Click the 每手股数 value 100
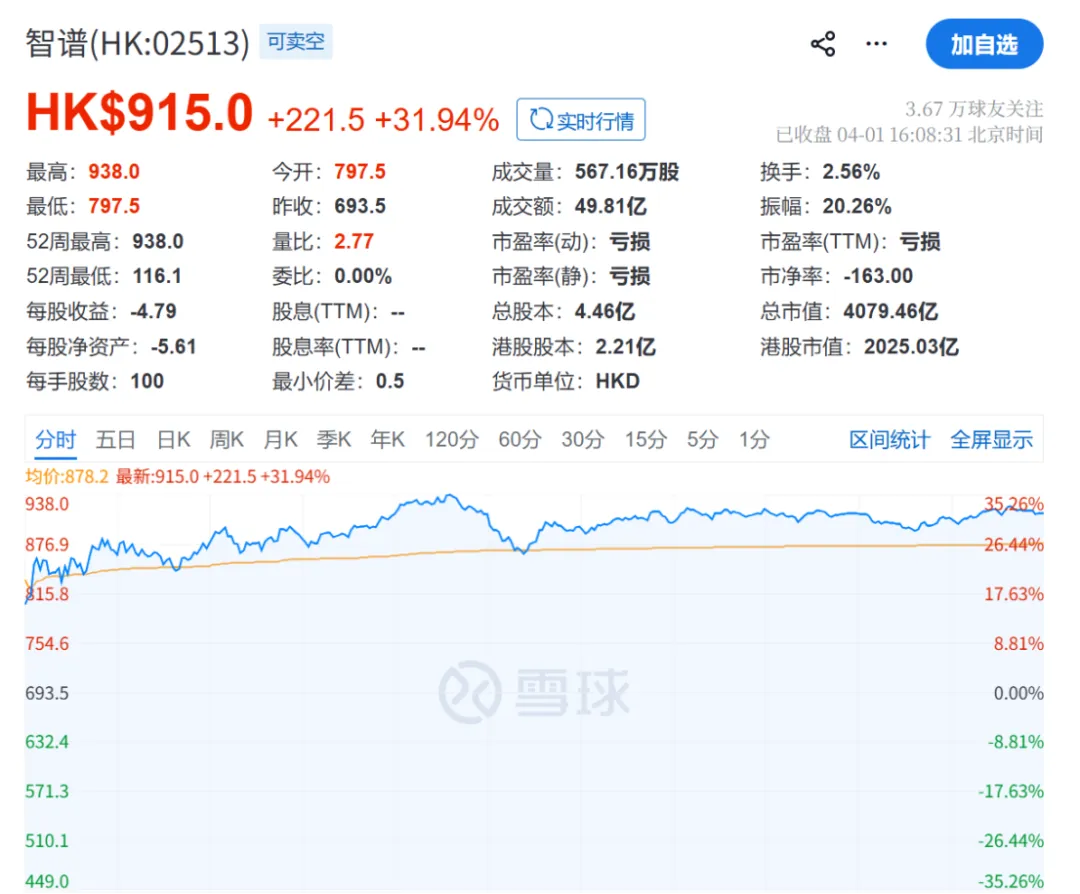This screenshot has height=894, width=1080. [147, 381]
